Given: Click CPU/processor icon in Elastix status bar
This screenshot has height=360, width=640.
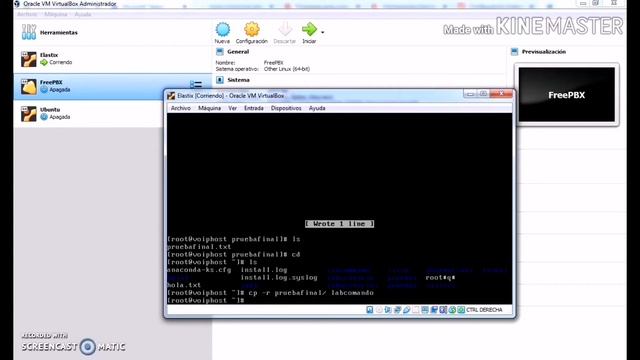Looking at the screenshot, I should 443,310.
